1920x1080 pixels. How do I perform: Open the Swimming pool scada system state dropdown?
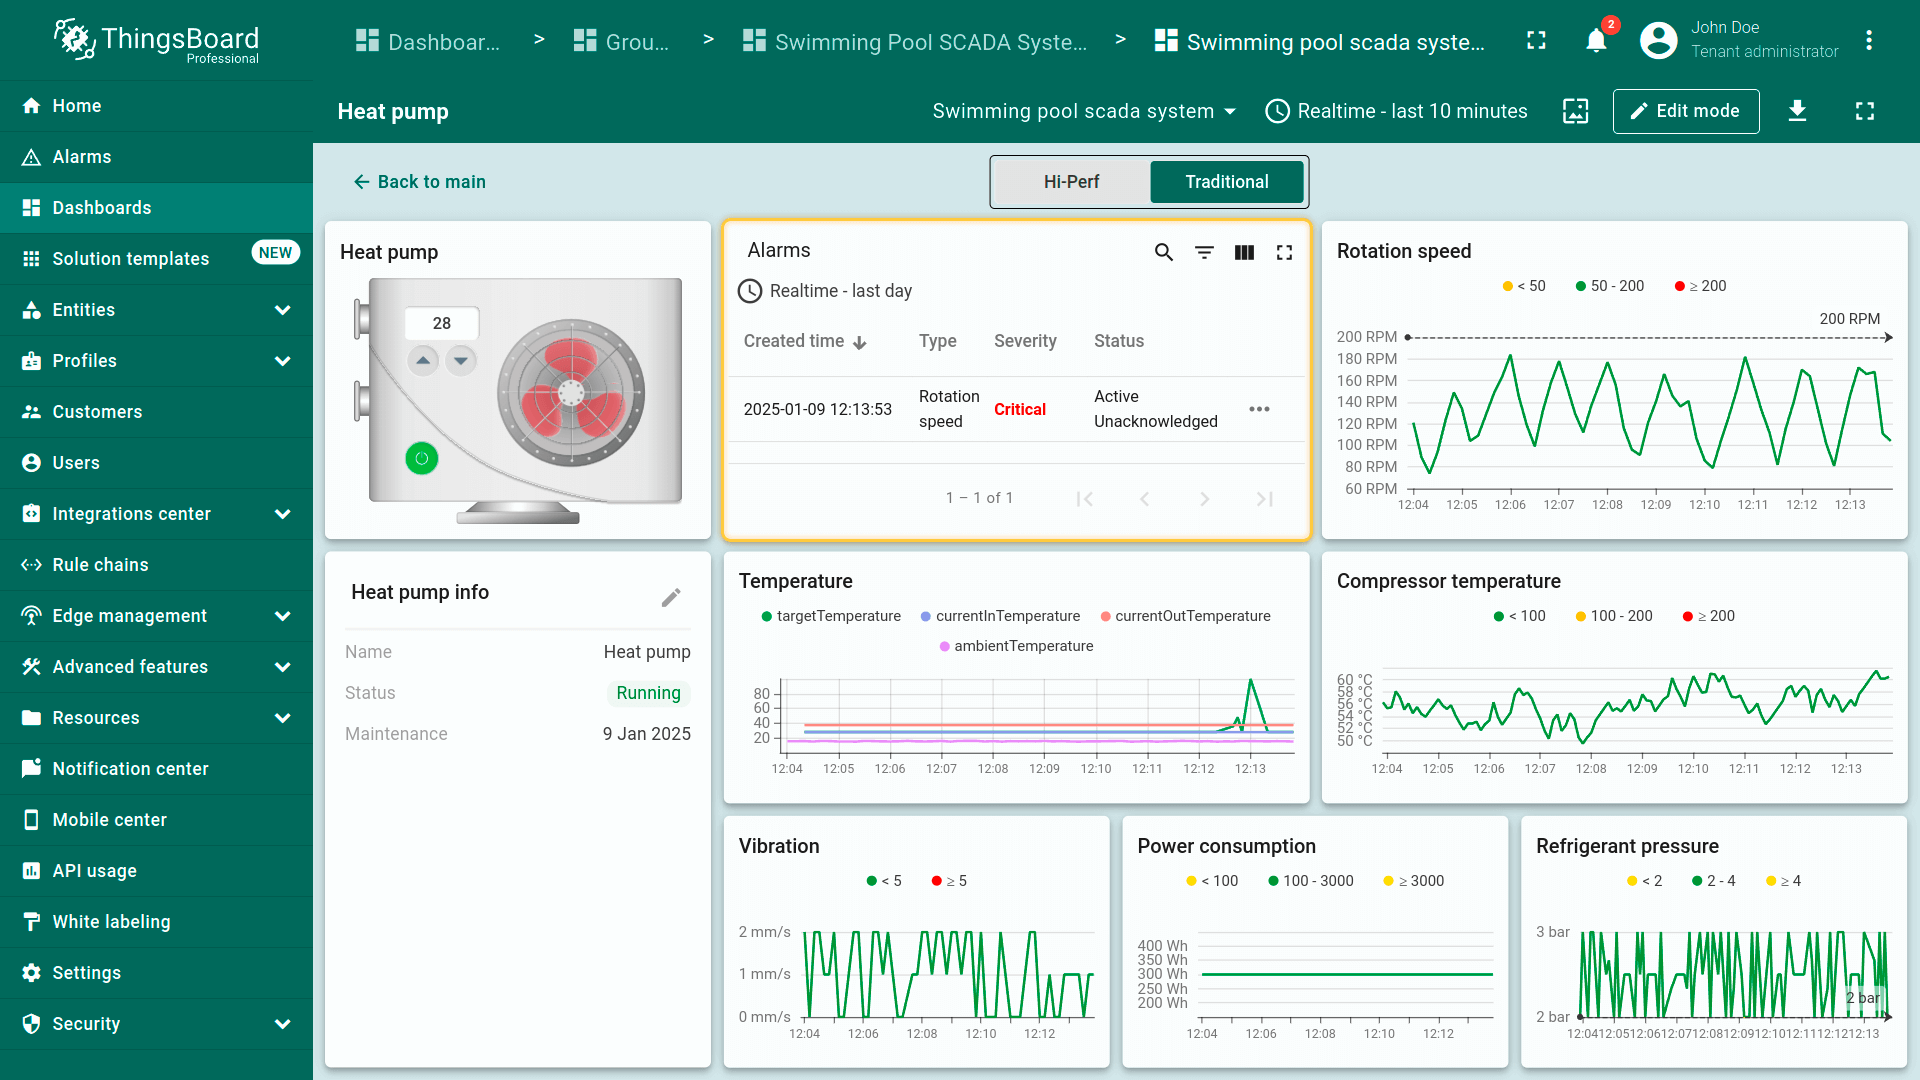[1084, 111]
